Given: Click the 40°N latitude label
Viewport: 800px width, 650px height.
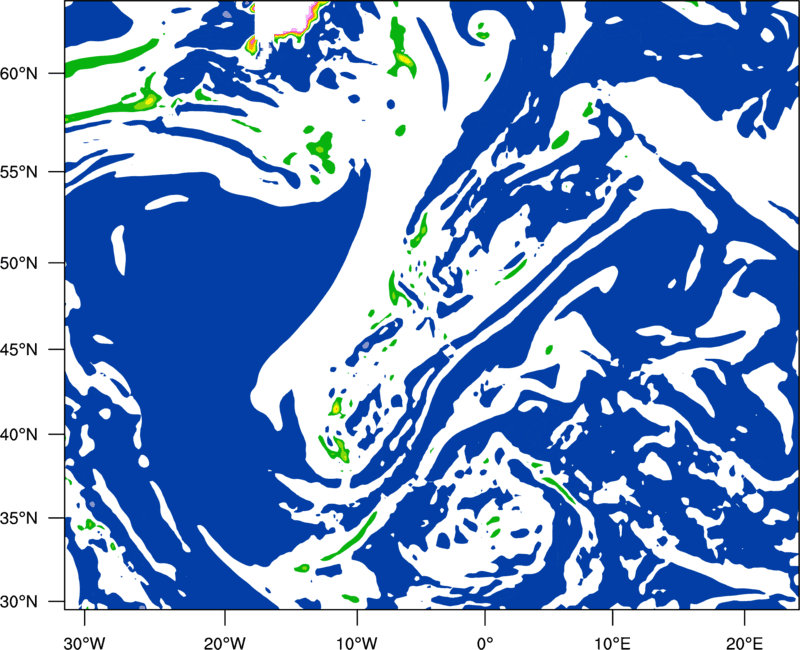Looking at the screenshot, I should [x=19, y=435].
